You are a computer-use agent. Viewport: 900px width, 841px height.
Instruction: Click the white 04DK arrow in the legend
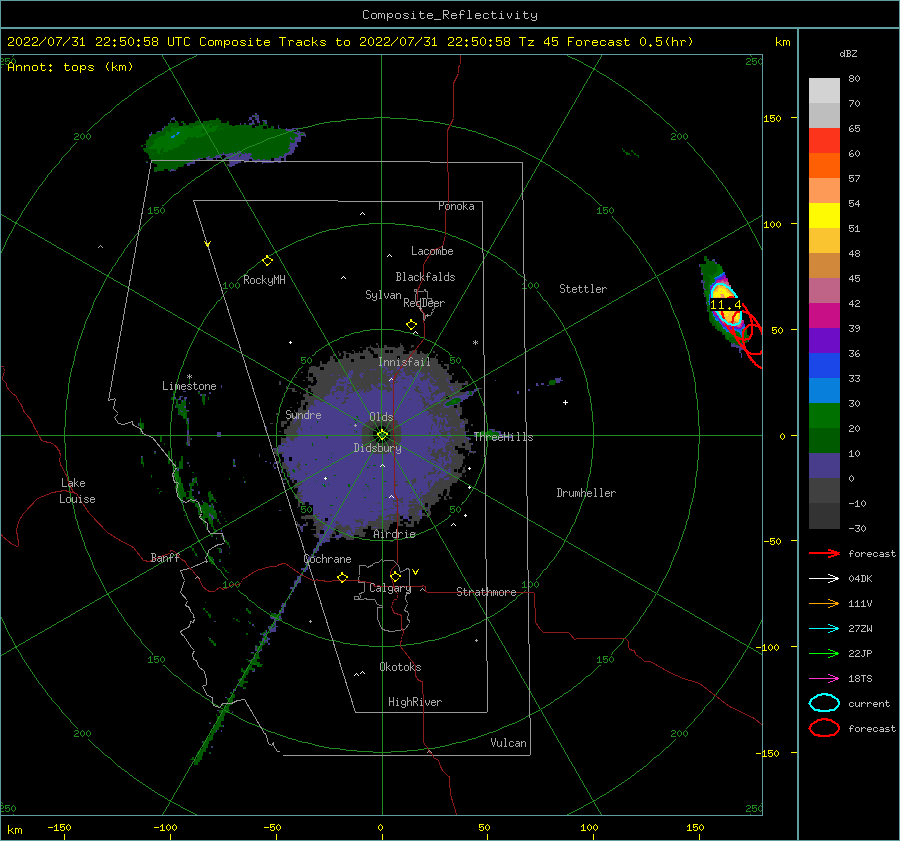pyautogui.click(x=824, y=578)
